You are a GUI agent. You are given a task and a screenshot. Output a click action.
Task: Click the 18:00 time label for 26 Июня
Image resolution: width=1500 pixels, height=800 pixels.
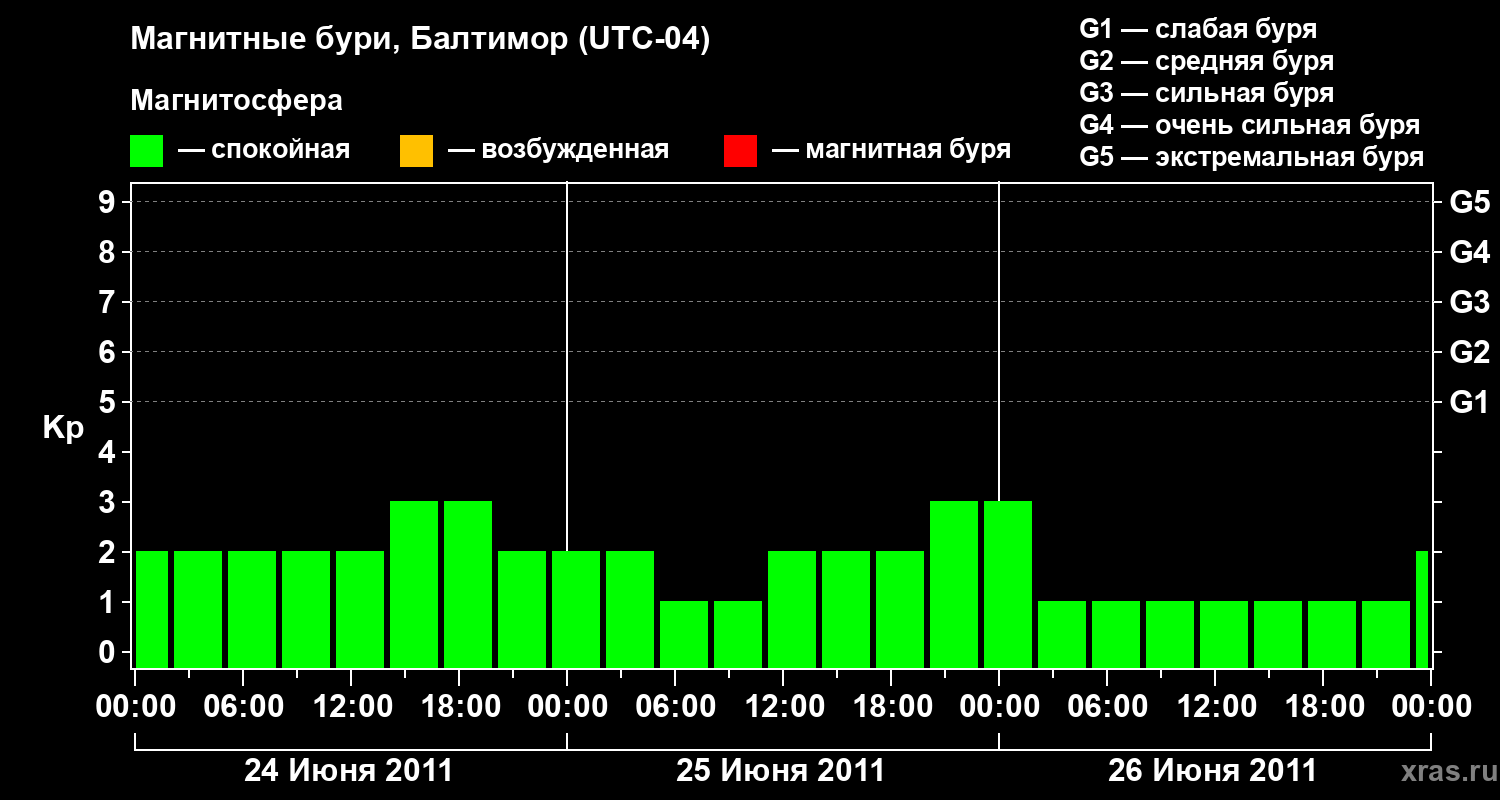(x=1323, y=707)
